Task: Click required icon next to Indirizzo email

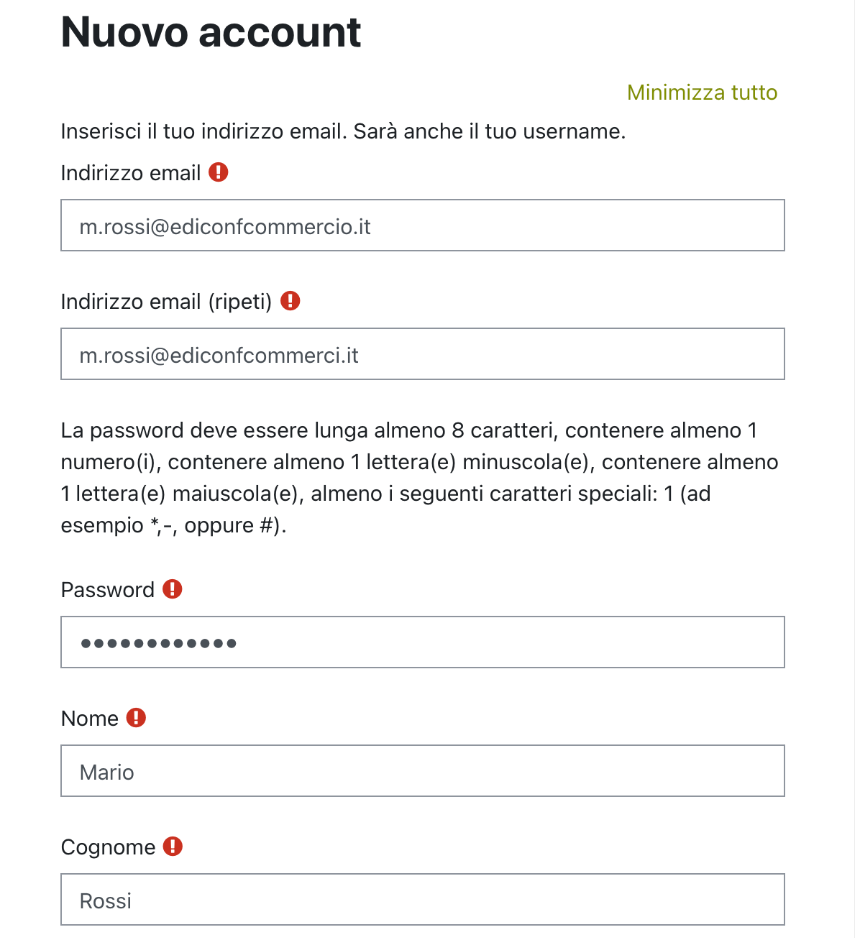Action: tap(219, 172)
